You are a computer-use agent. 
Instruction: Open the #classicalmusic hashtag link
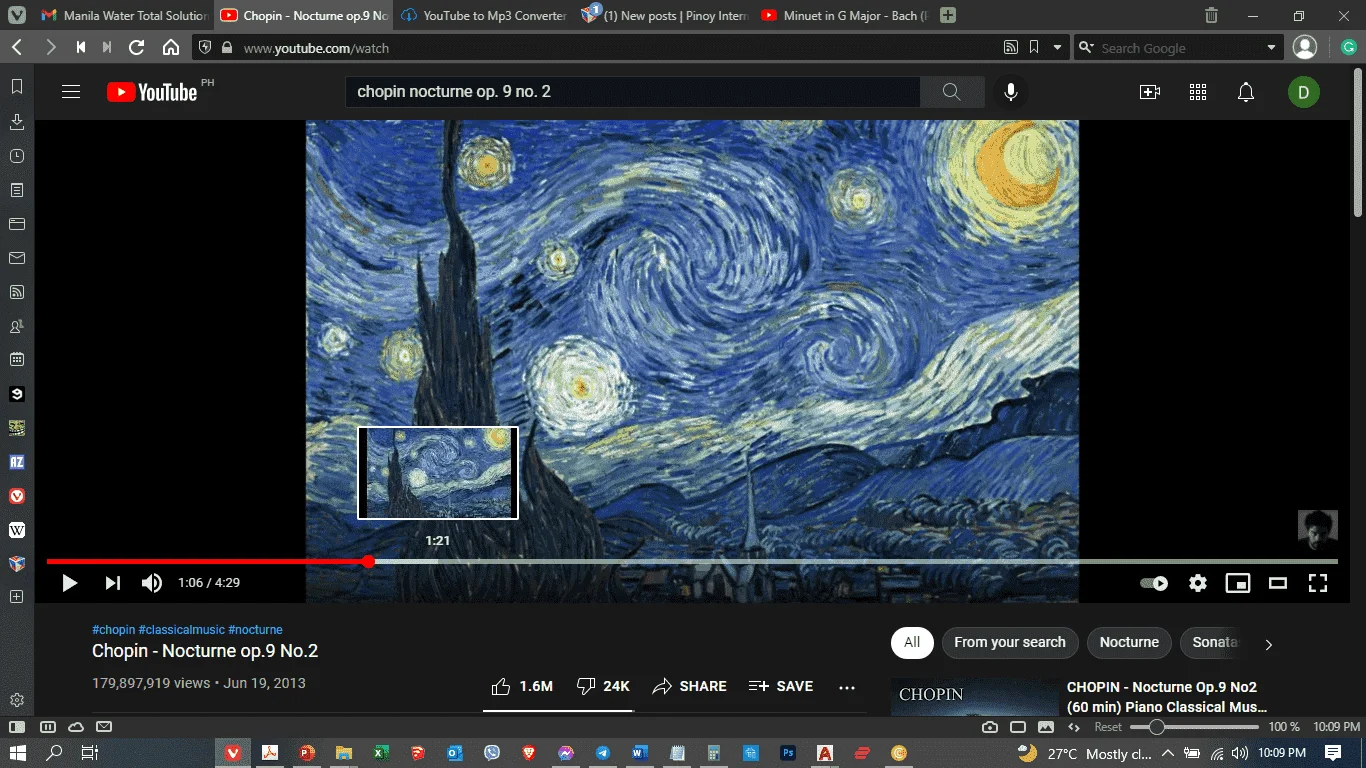click(182, 630)
